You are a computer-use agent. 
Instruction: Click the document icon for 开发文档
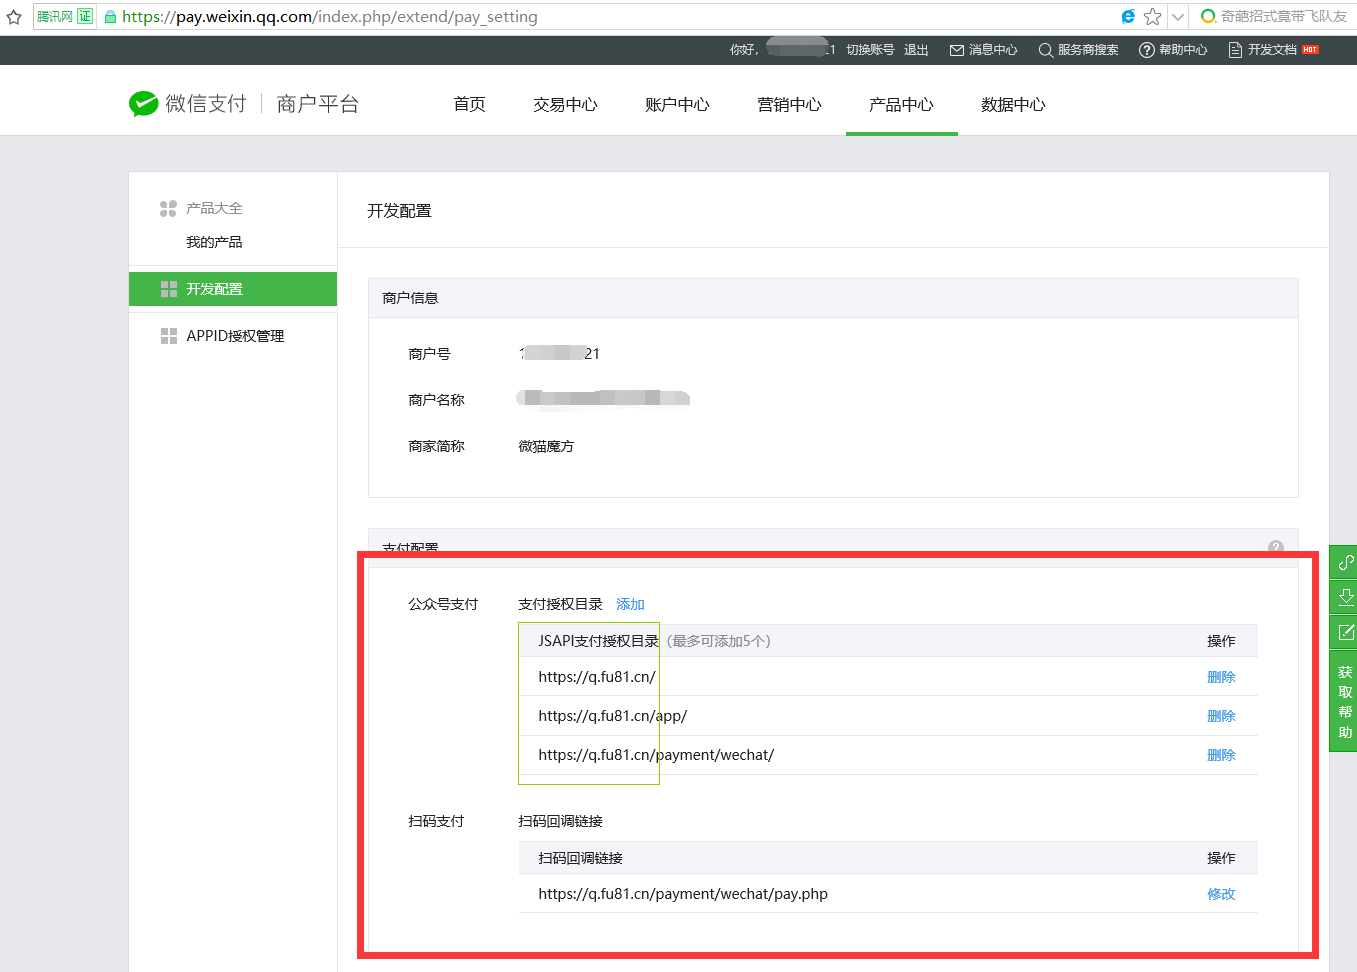[1235, 50]
